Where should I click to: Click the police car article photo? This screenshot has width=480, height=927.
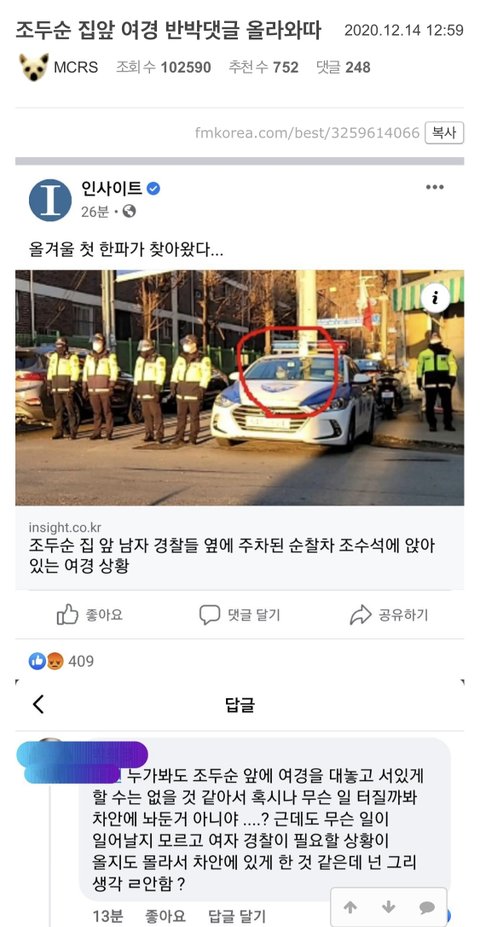[239, 388]
